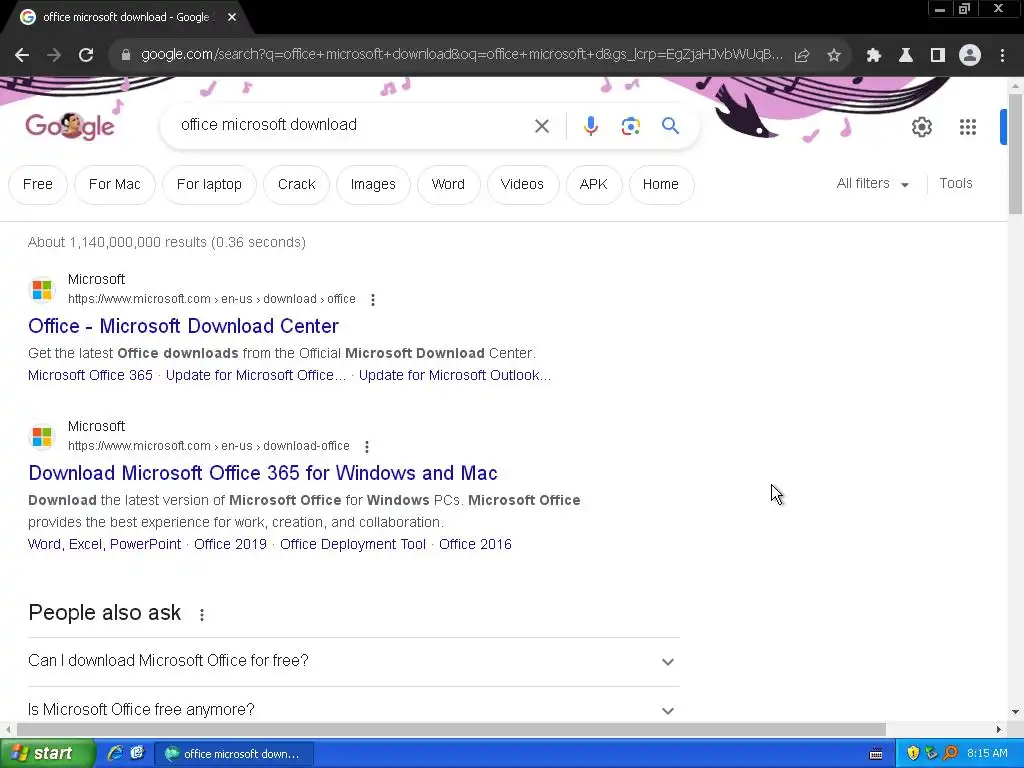This screenshot has height=768, width=1024.
Task: Open Office 2016 sublink
Action: [475, 545]
